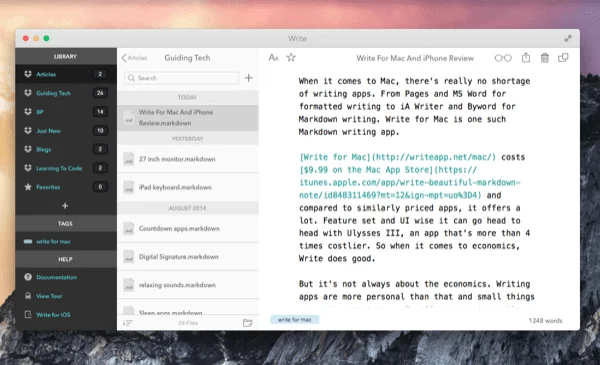Click the count badge 26 beside Guiding Tech
Viewport: 600px width, 365px height.
pos(100,93)
